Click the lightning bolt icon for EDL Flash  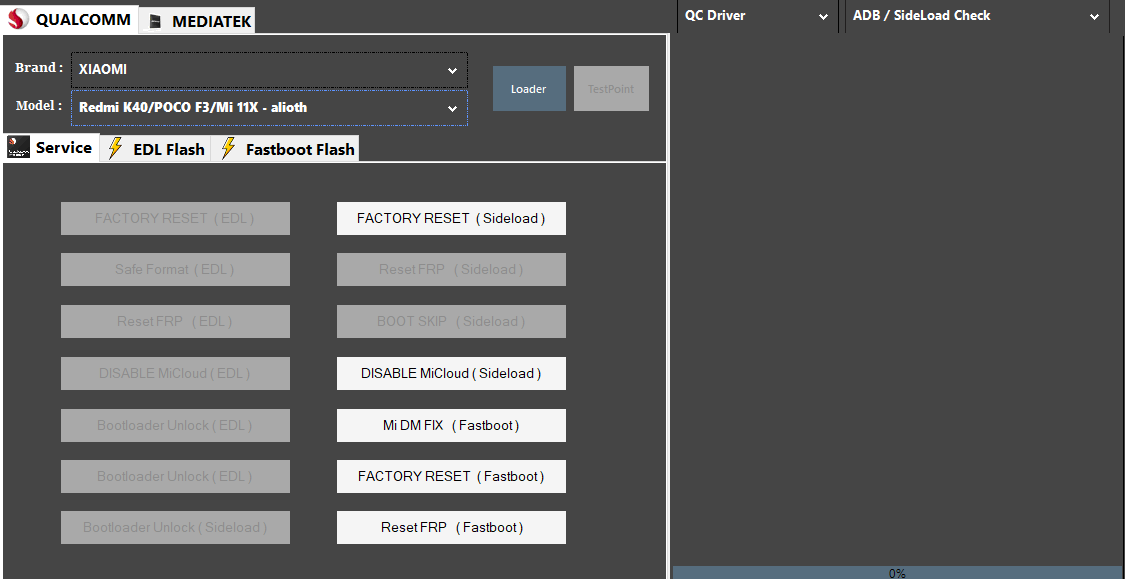(116, 149)
